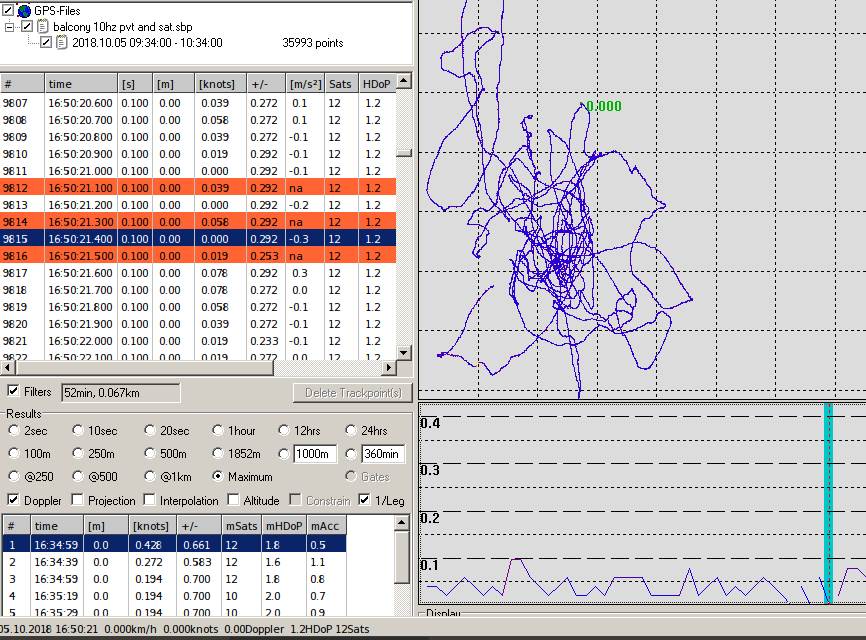Screen dimensions: 866x640
Task: Click the balcony 10hz sbp file icon
Action: coord(42,27)
